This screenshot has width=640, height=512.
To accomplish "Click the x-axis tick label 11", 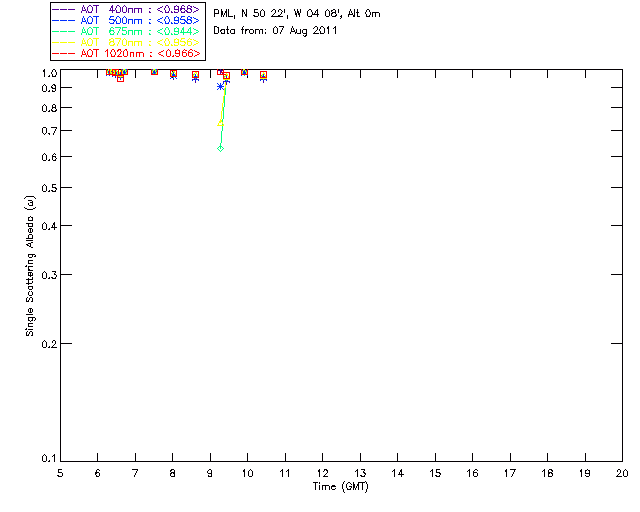I will (x=285, y=473).
